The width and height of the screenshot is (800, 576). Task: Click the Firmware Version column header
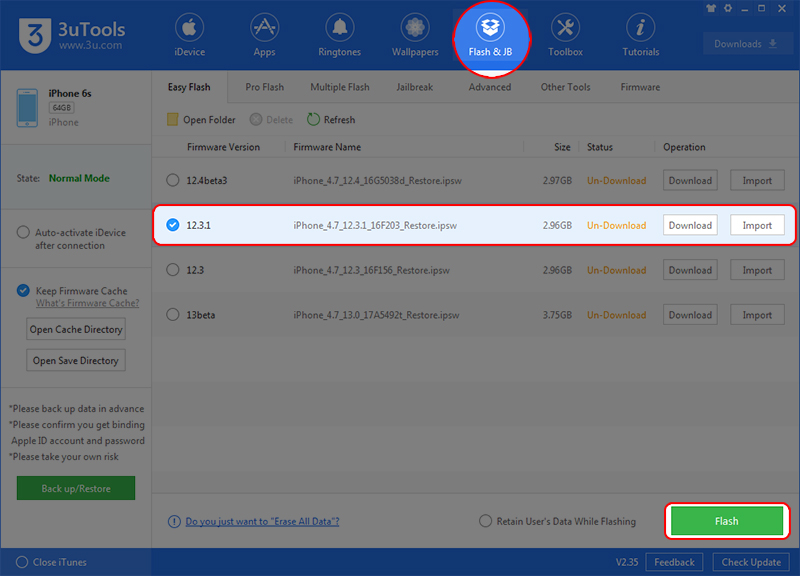pos(223,147)
